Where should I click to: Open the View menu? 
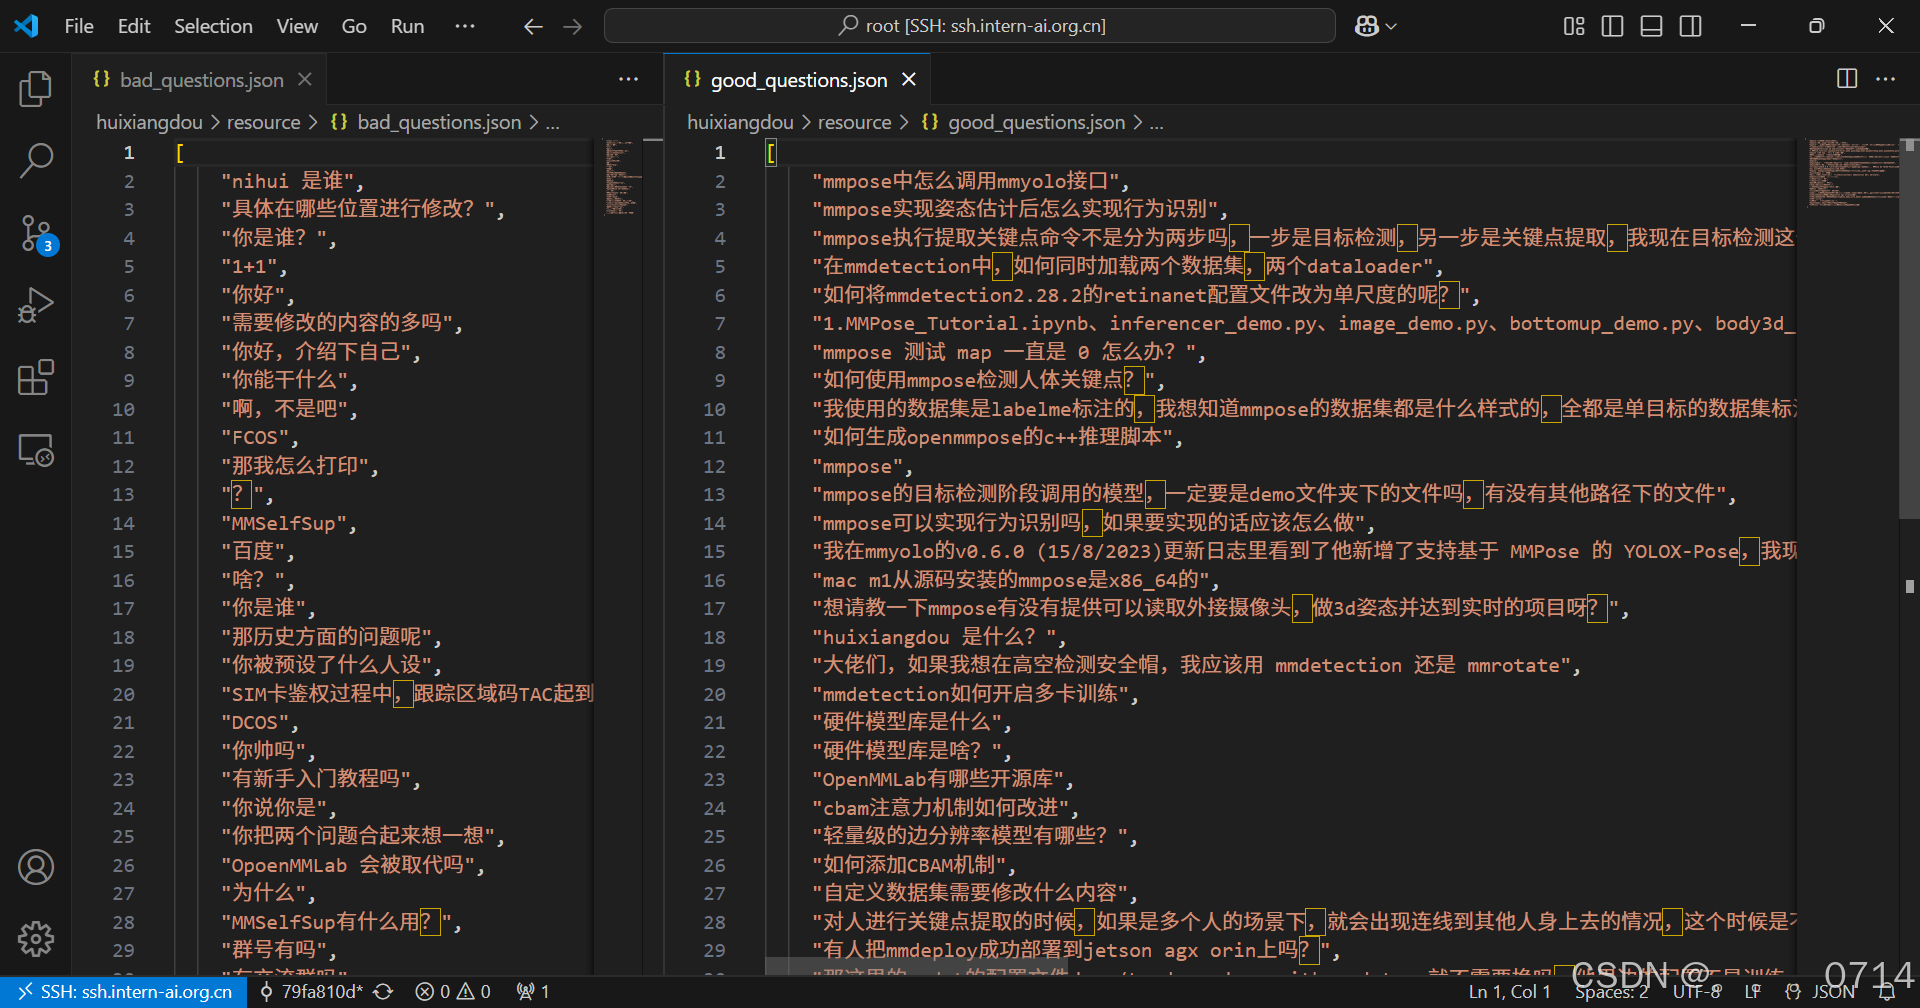pos(297,26)
